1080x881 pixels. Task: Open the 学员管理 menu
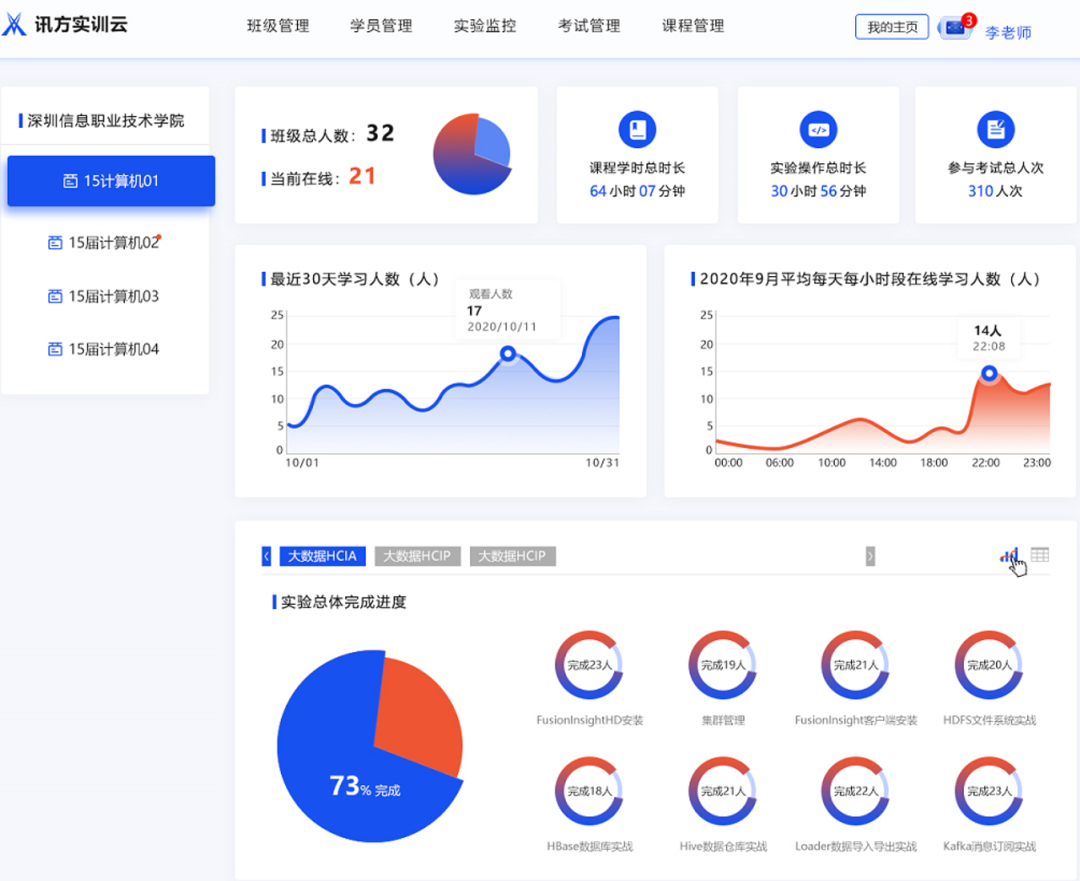(381, 26)
